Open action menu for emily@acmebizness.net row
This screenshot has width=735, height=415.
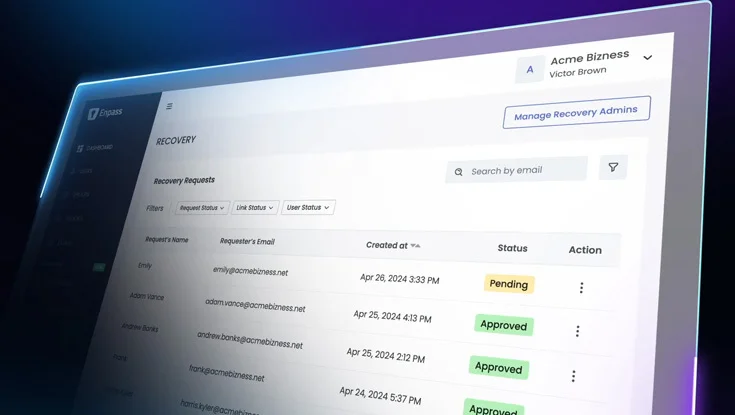pos(581,287)
